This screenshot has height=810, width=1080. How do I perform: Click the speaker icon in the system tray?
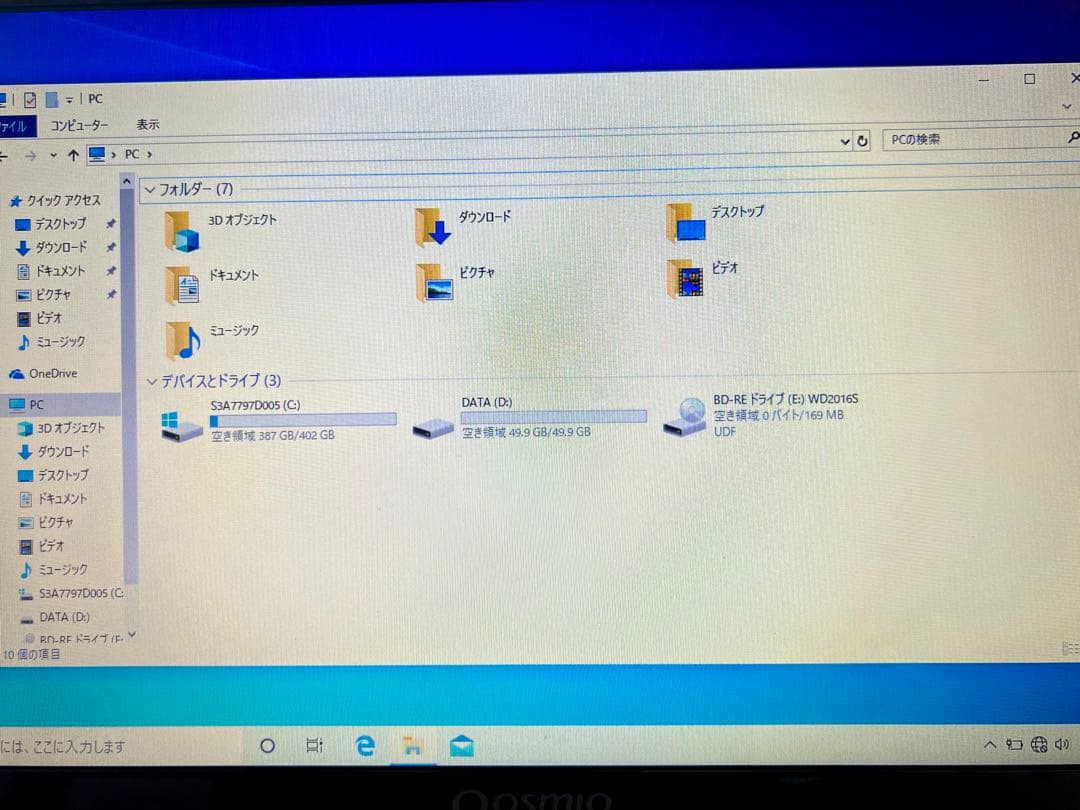click(x=1063, y=744)
